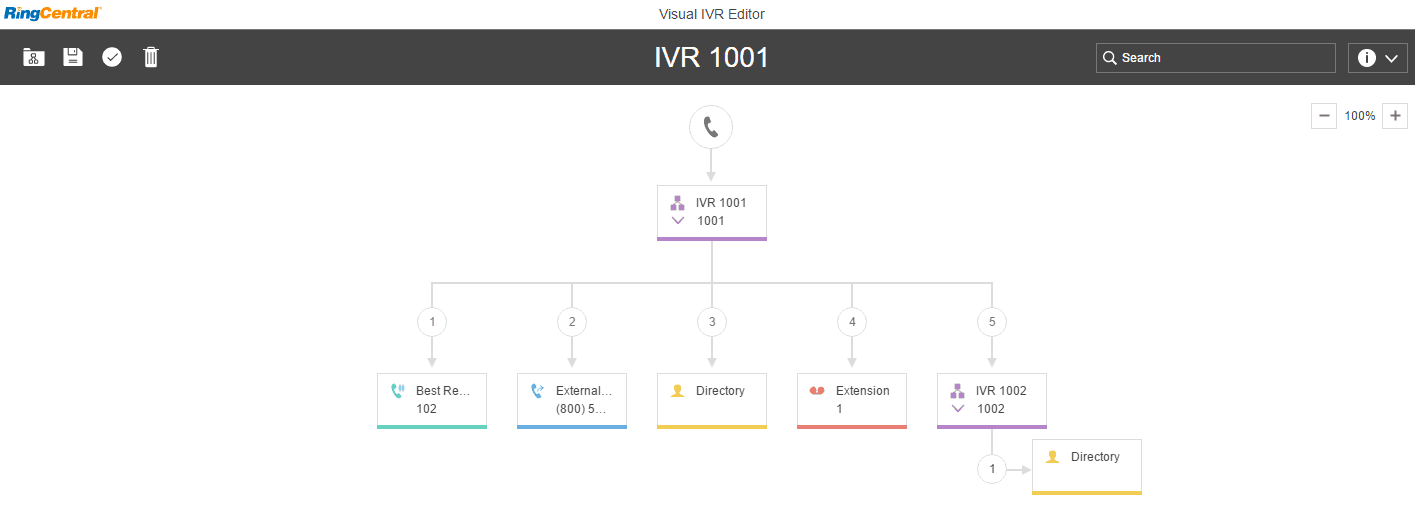Select key press 5 circle
Screen dimensions: 1415x513
[x=992, y=322]
